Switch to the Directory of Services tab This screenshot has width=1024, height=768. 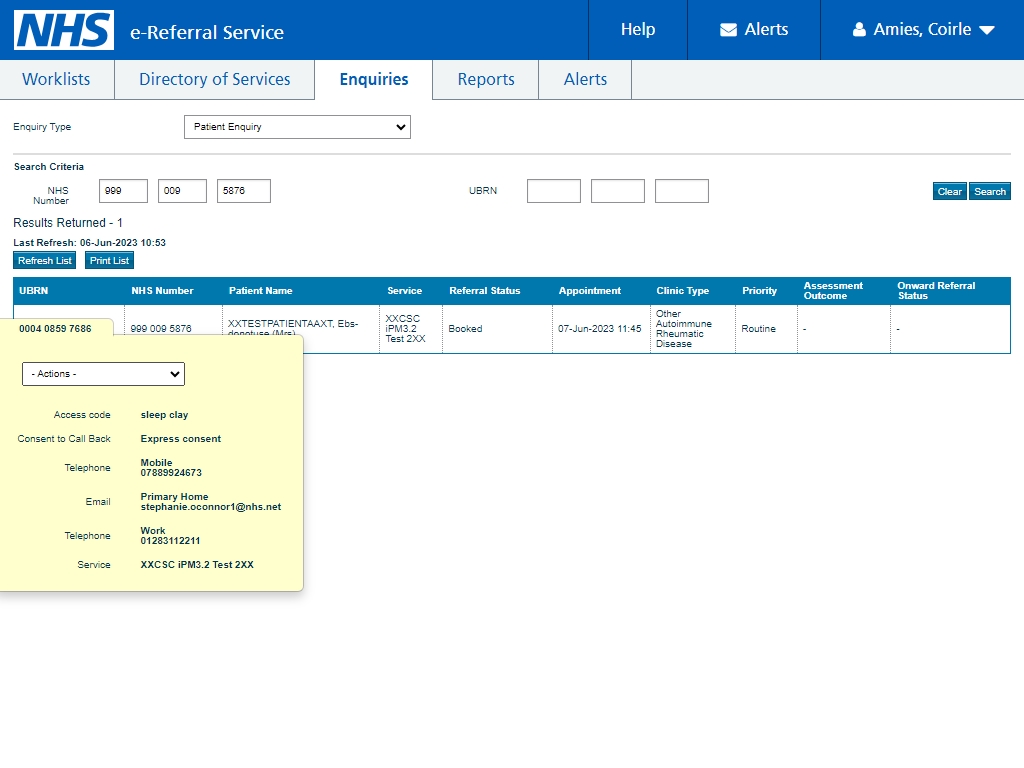coord(214,79)
